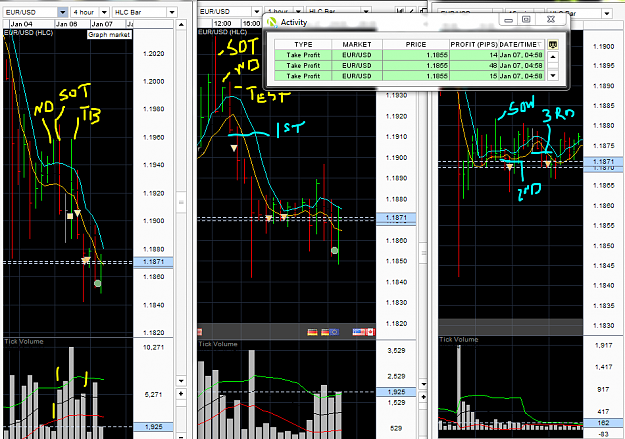Click the Jan 07 date header
This screenshot has width=625, height=439.
pyautogui.click(x=102, y=24)
